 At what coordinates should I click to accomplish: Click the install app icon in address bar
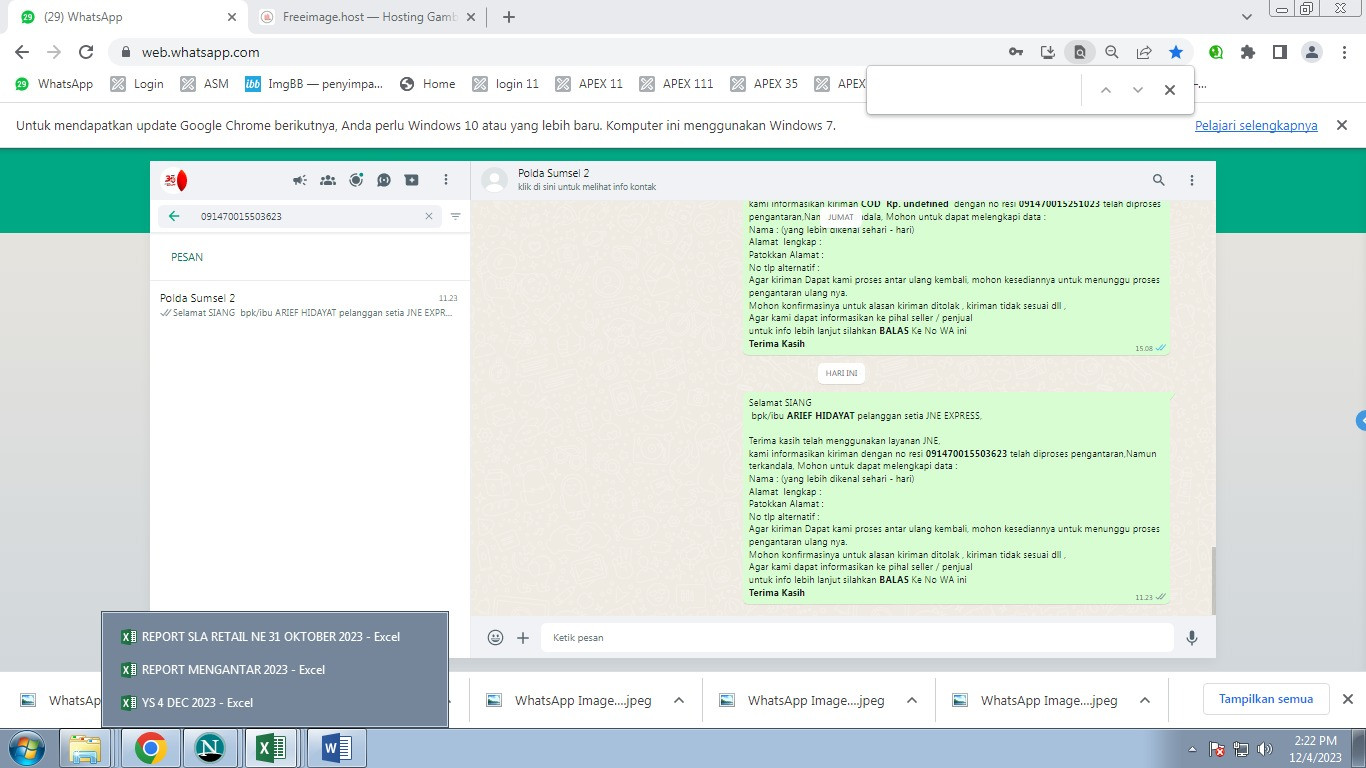click(1048, 52)
